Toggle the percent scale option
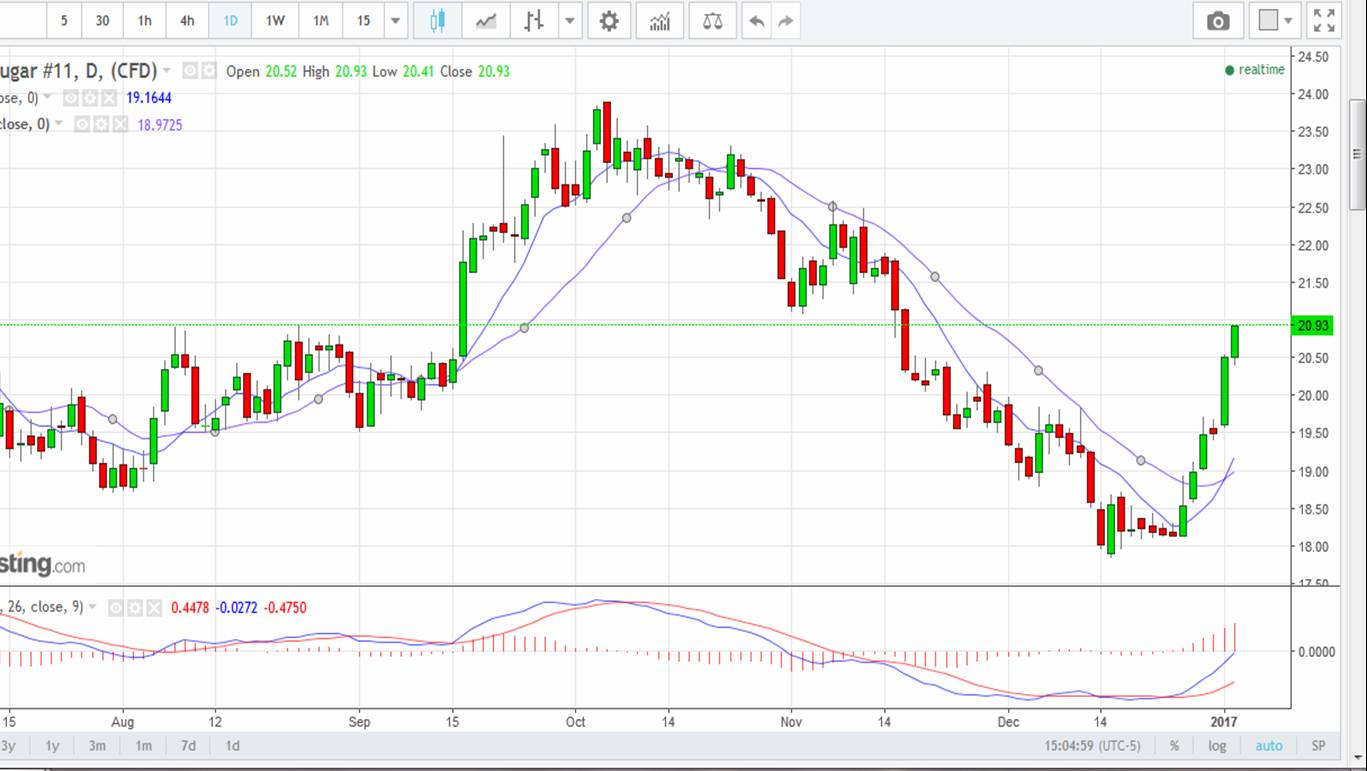The image size is (1367, 771). tap(1174, 746)
